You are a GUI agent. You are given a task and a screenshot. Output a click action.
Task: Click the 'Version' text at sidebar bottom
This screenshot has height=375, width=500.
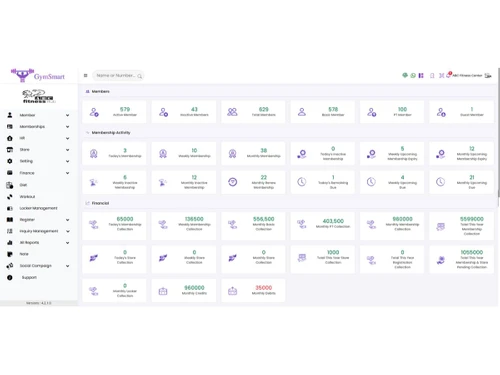(x=39, y=303)
